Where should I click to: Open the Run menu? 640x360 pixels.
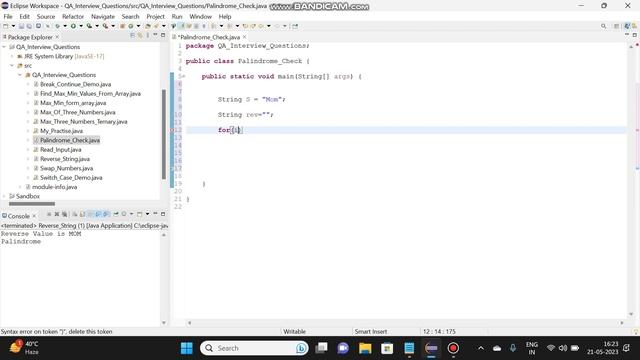[177, 16]
